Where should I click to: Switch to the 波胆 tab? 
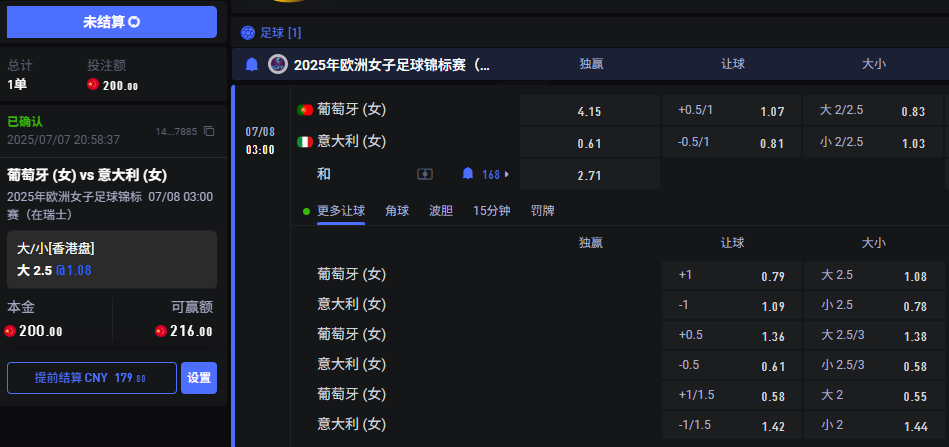pyautogui.click(x=440, y=211)
